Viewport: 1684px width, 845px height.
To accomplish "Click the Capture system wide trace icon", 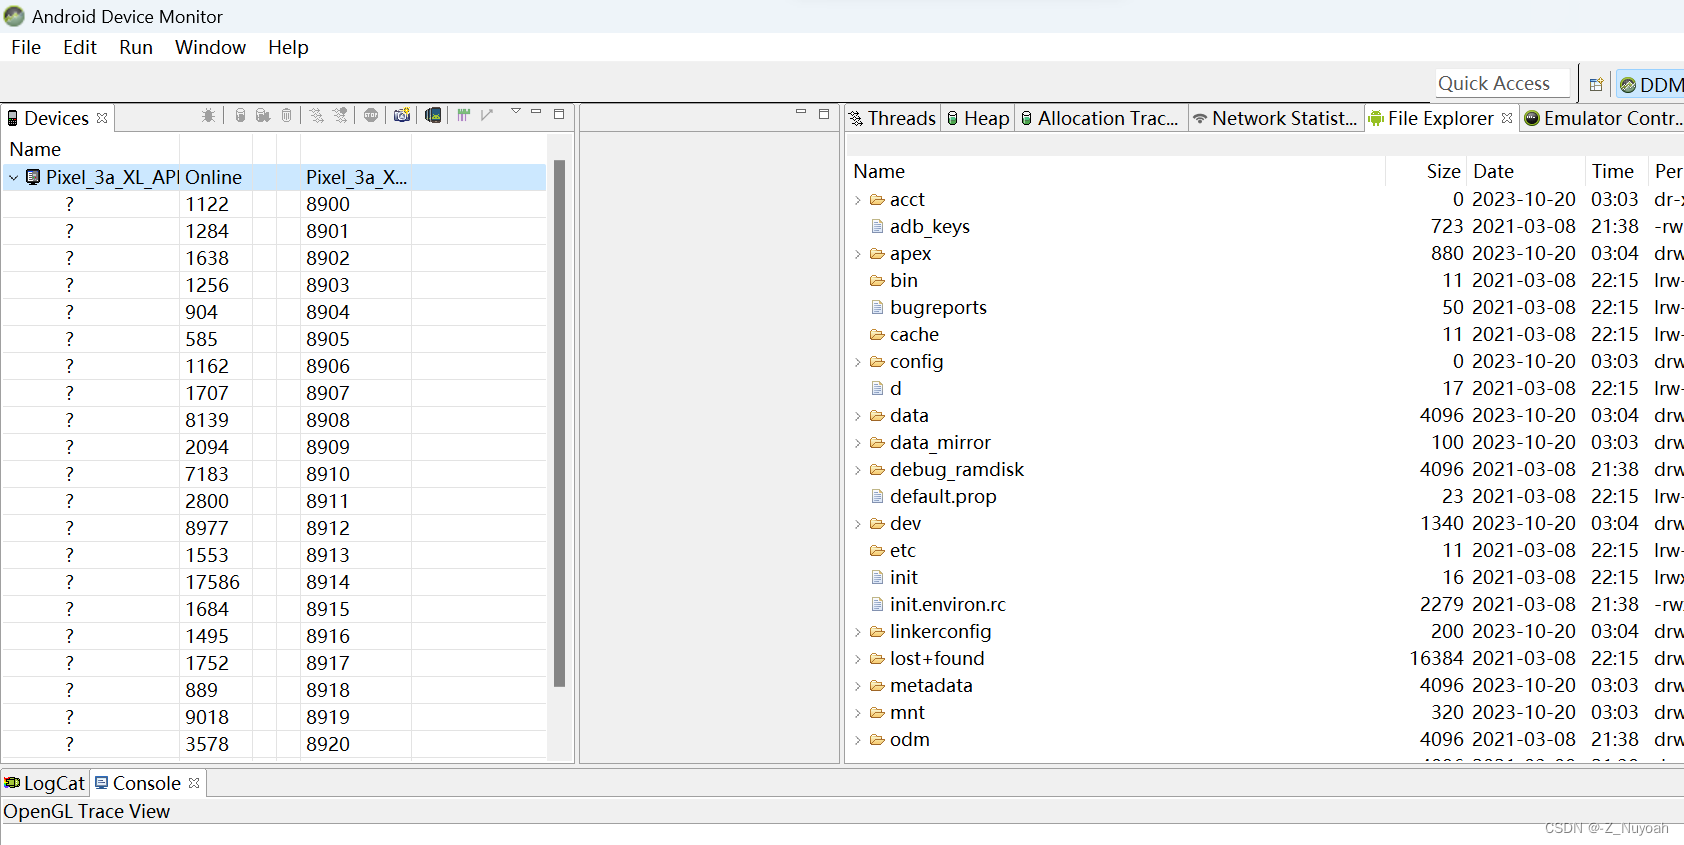I will [464, 116].
